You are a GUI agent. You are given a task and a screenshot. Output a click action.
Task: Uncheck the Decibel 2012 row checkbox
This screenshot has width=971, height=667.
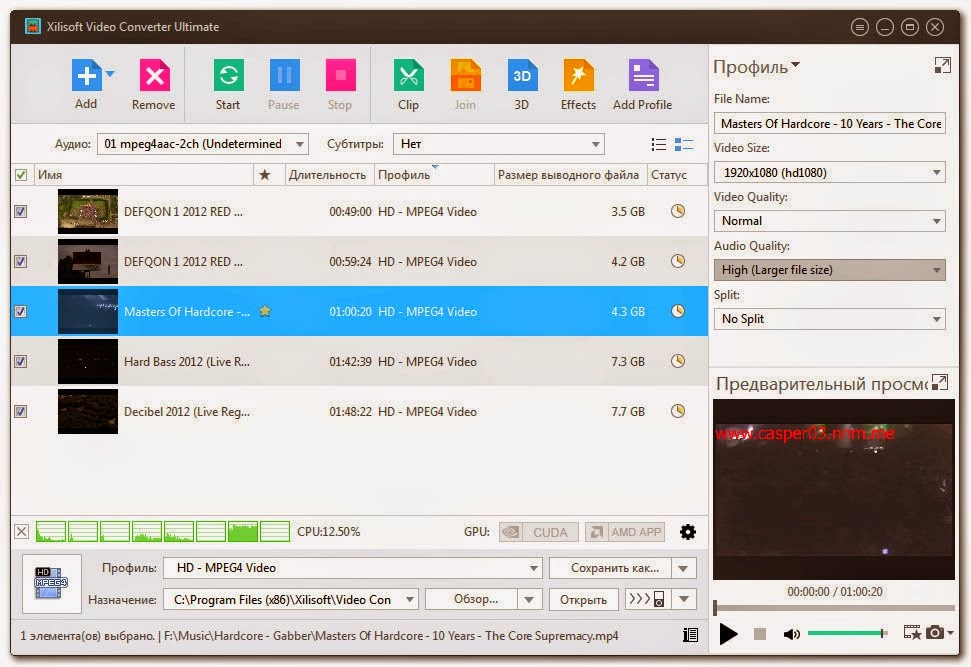[20, 411]
